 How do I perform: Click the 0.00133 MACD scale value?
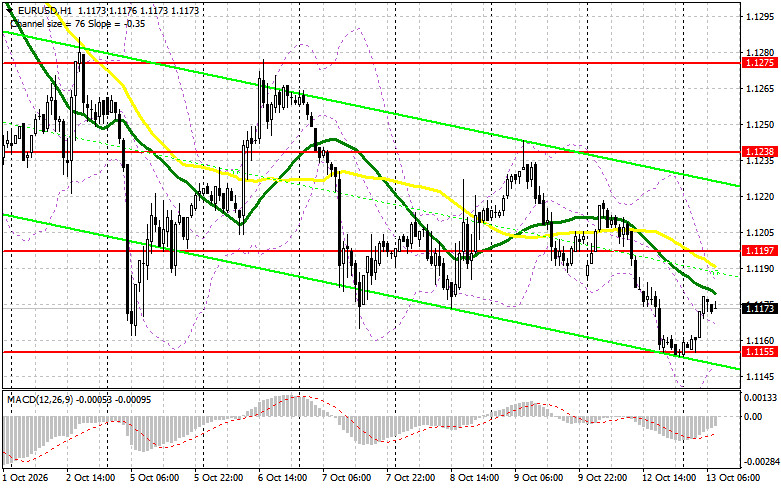coord(760,397)
